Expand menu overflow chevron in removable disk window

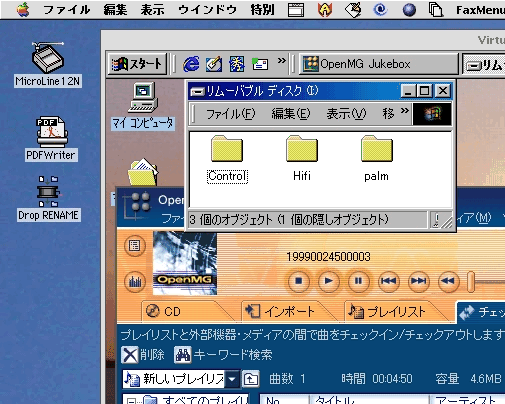tap(405, 111)
